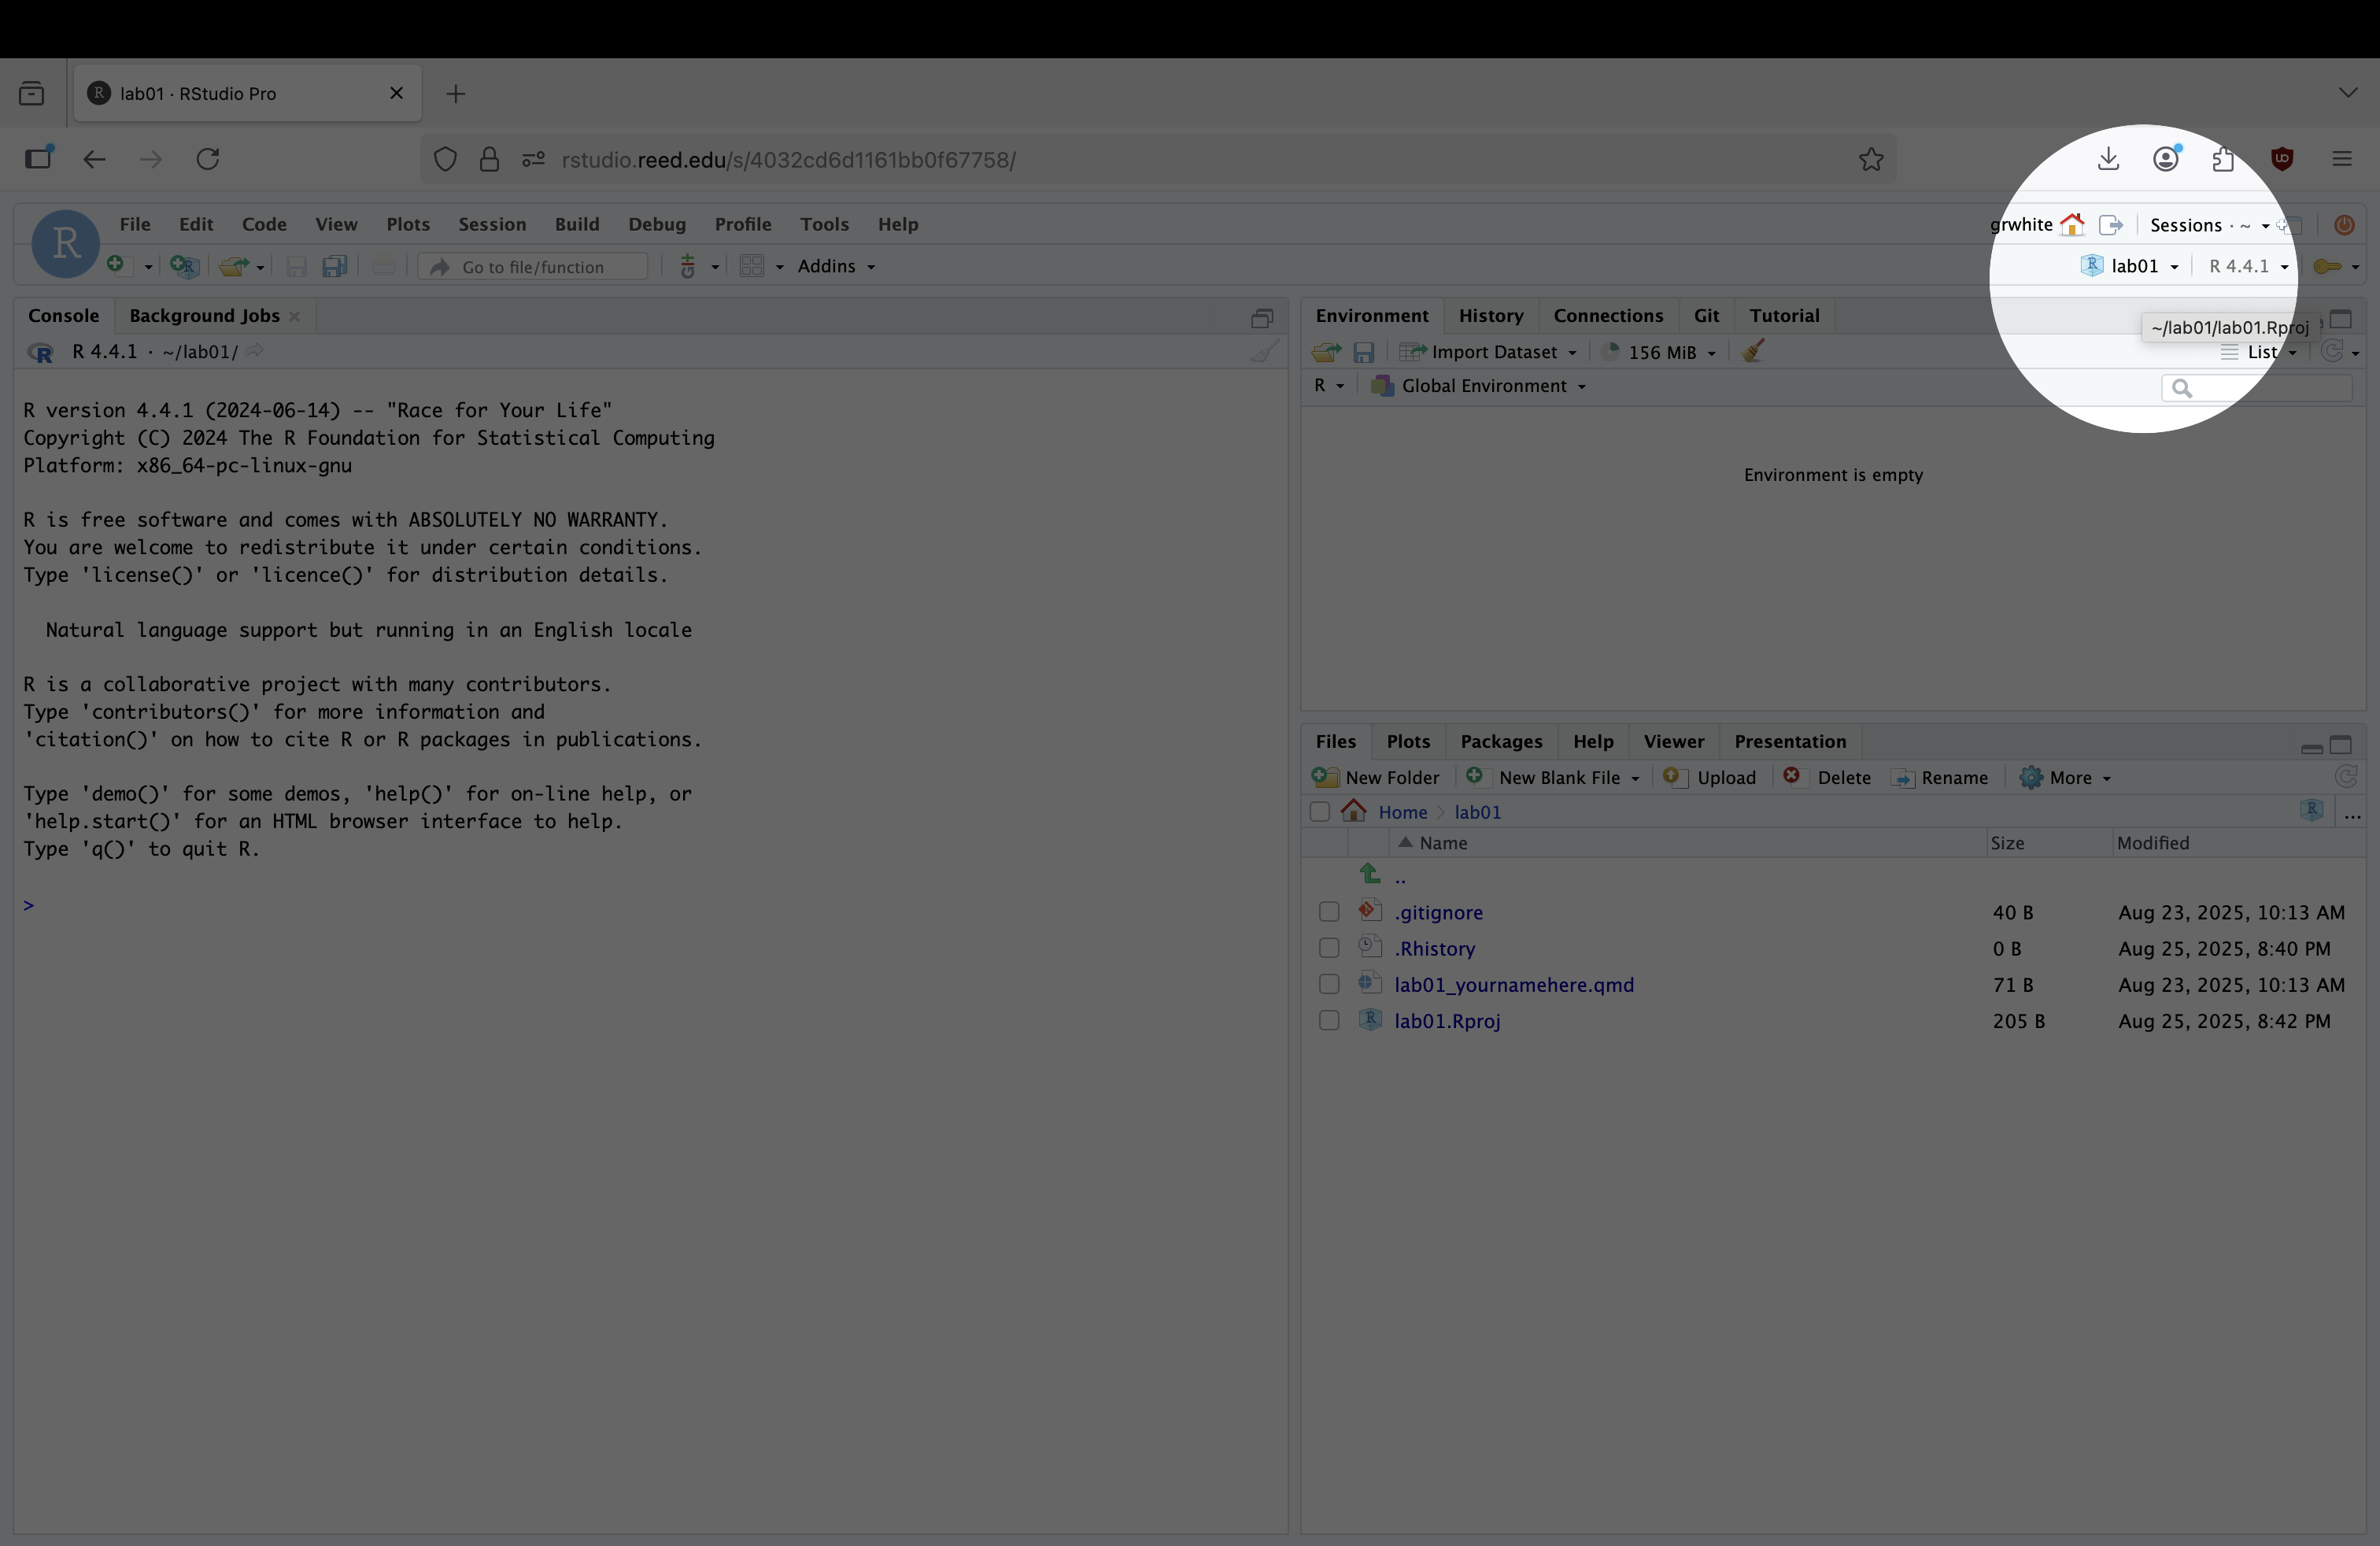Open the Session menu
Screen dimensions: 2380x1546
(491, 224)
